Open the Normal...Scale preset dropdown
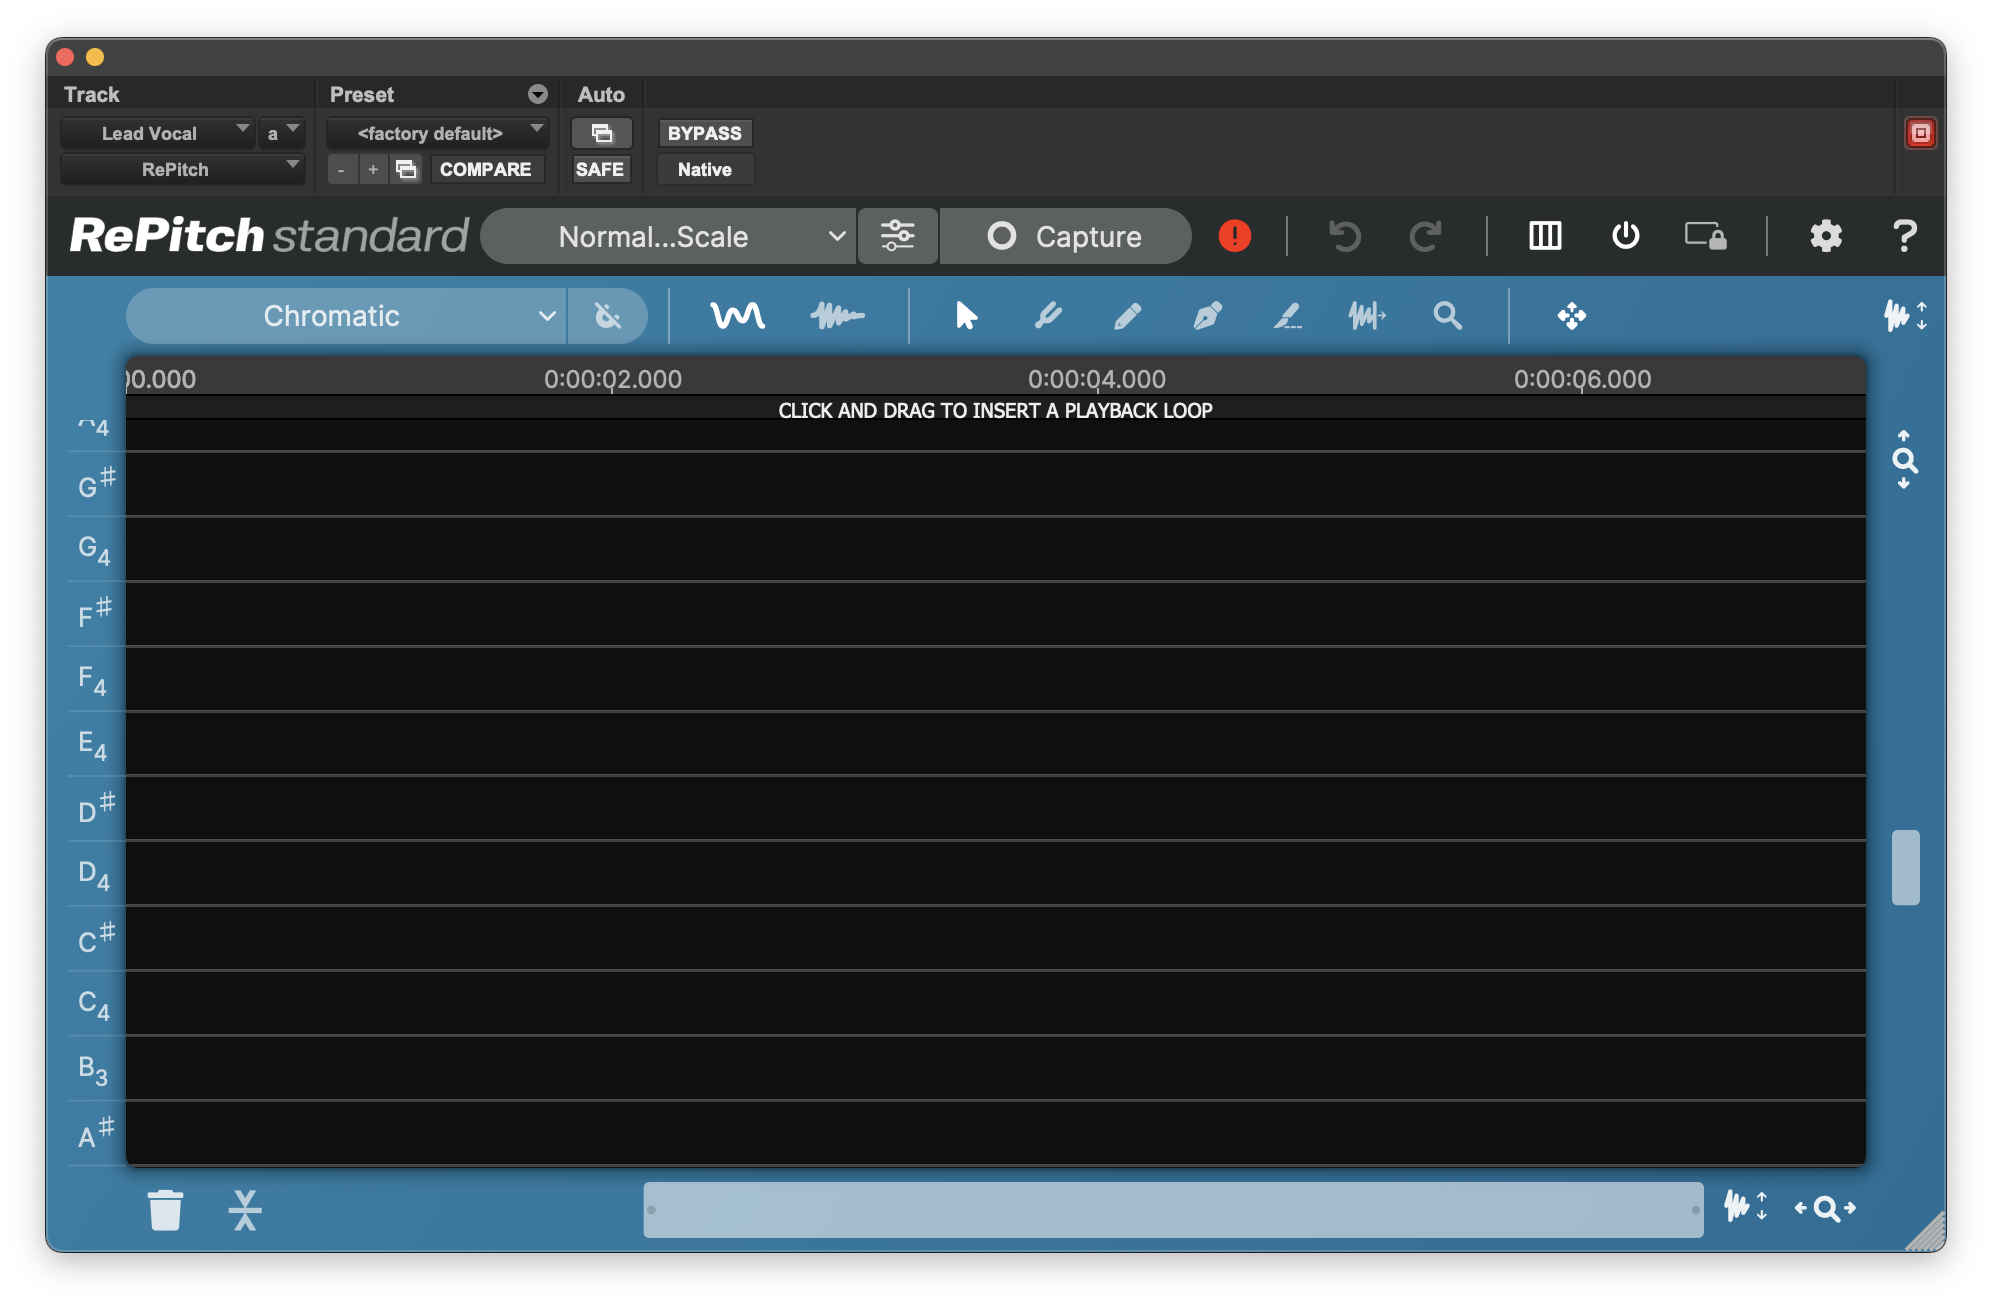This screenshot has width=1992, height=1306. pos(668,236)
